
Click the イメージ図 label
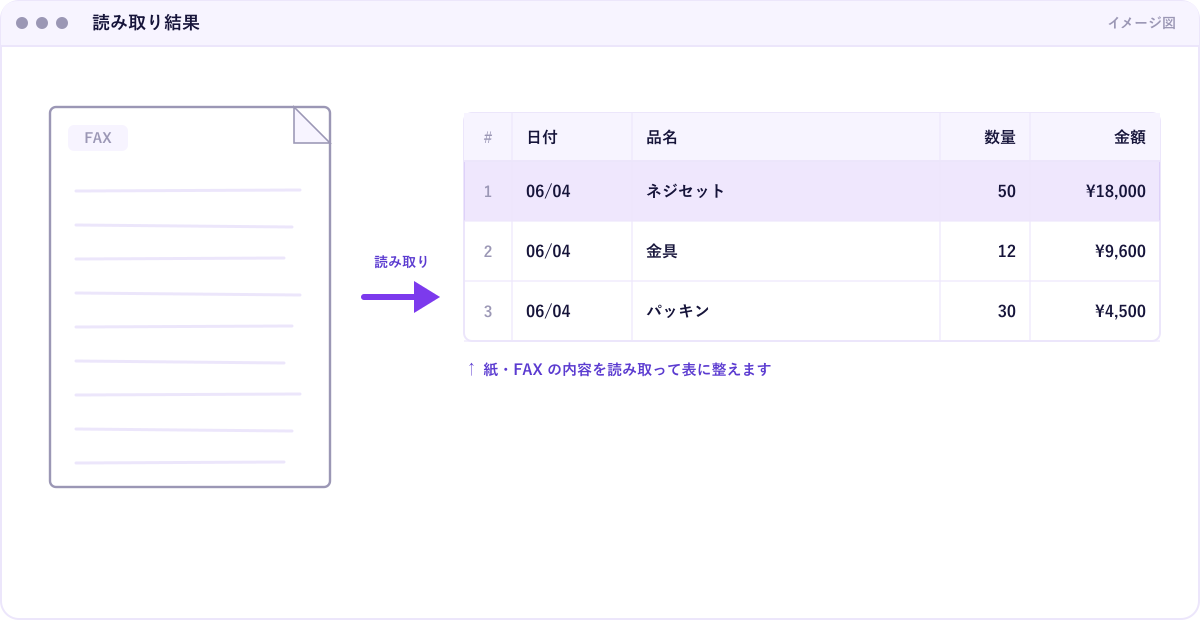click(1141, 23)
